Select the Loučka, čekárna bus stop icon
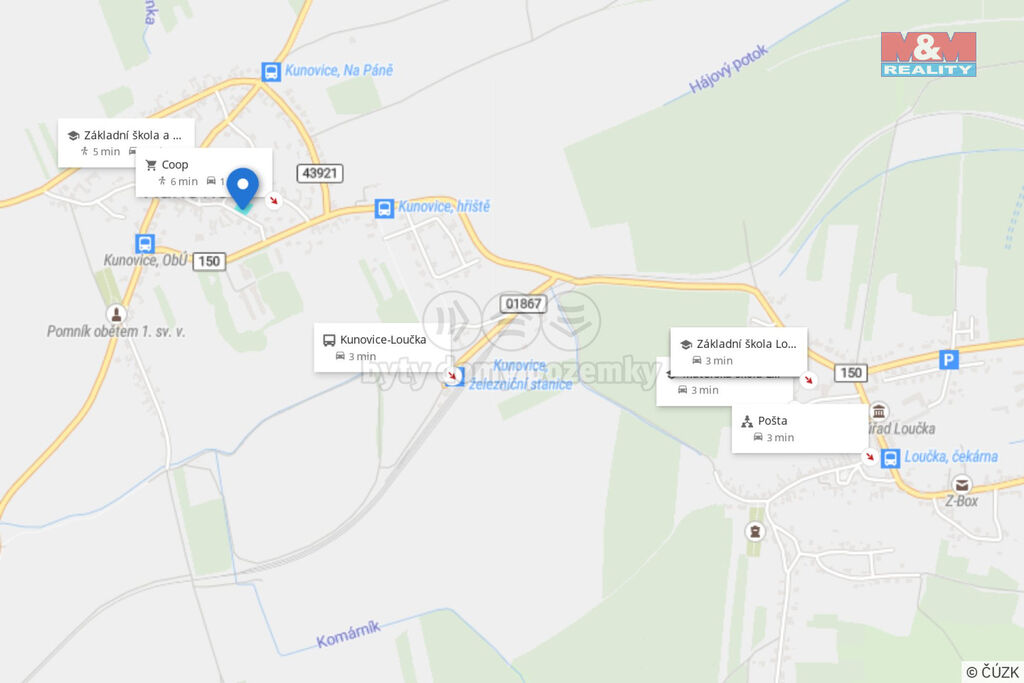 tap(890, 458)
